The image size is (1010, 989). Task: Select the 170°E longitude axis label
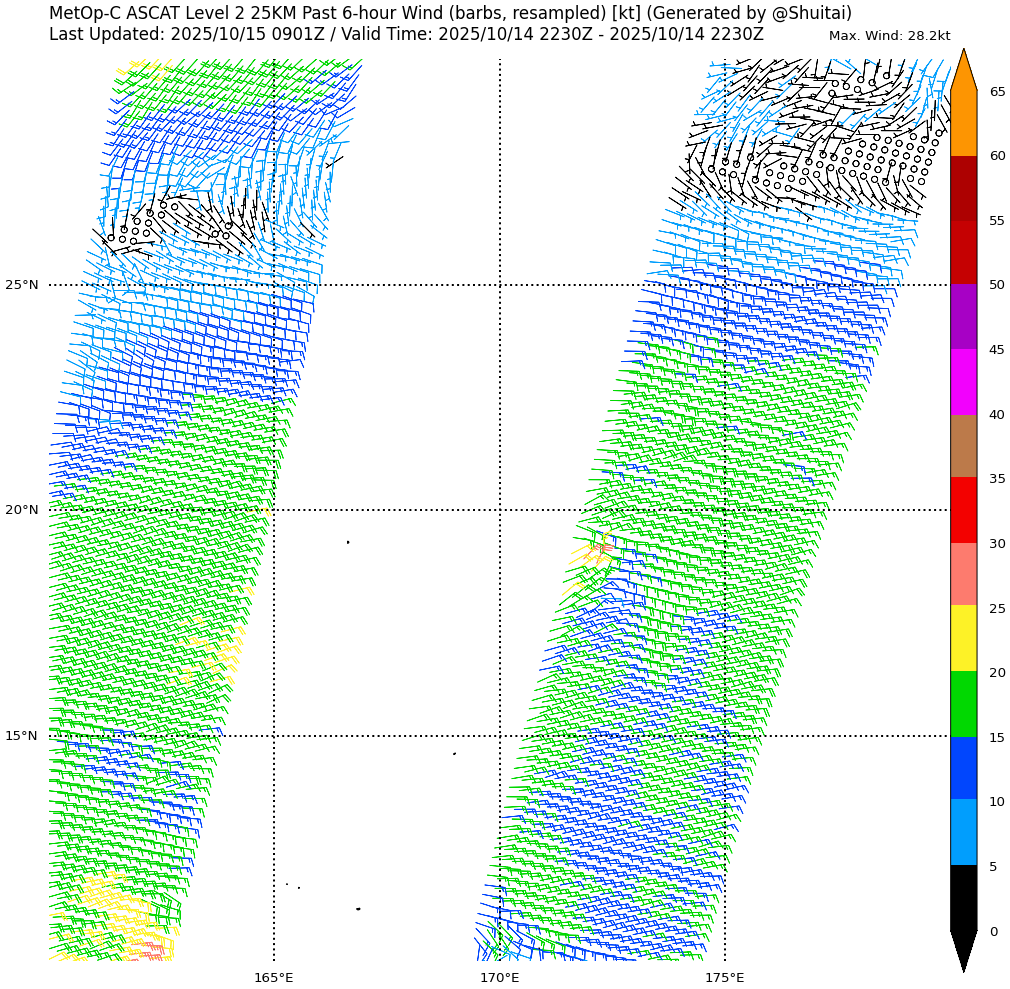tap(499, 977)
